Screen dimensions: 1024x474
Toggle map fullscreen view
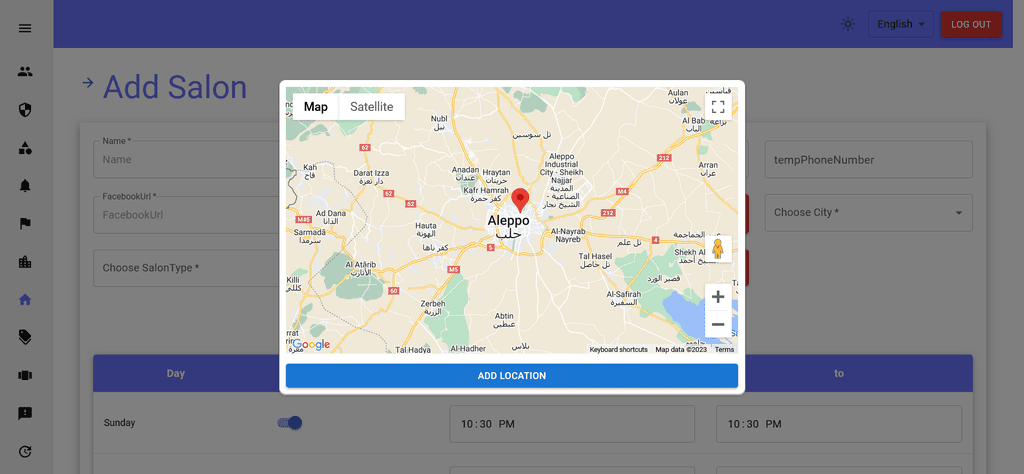tap(718, 107)
